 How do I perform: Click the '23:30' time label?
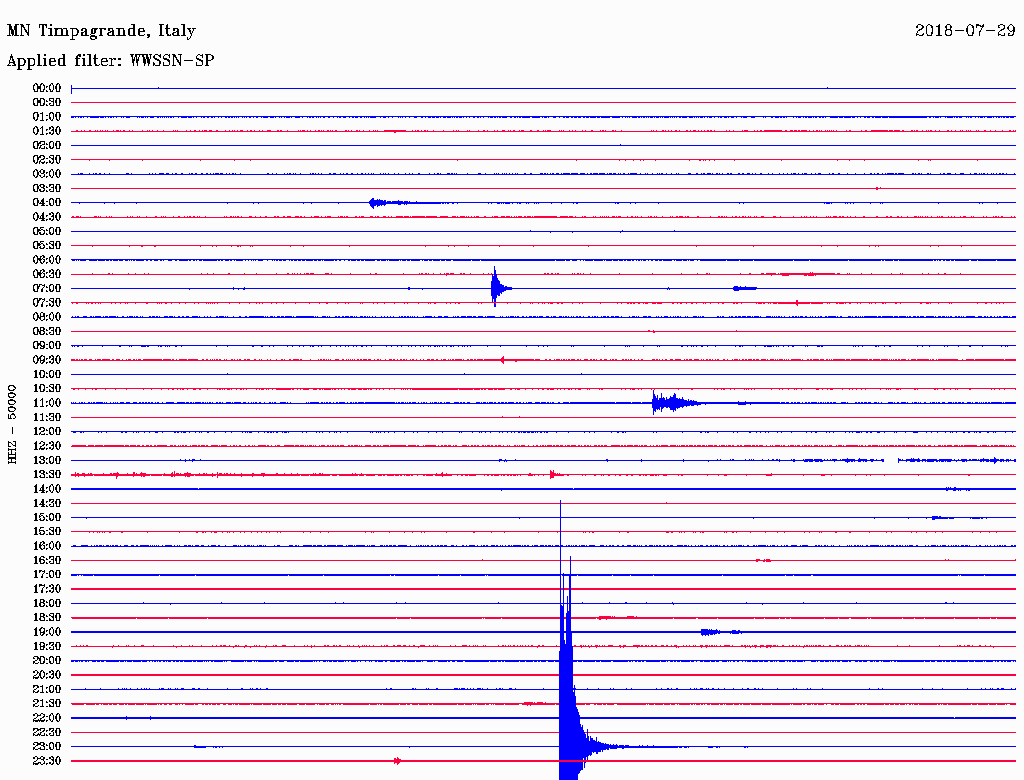coord(47,761)
